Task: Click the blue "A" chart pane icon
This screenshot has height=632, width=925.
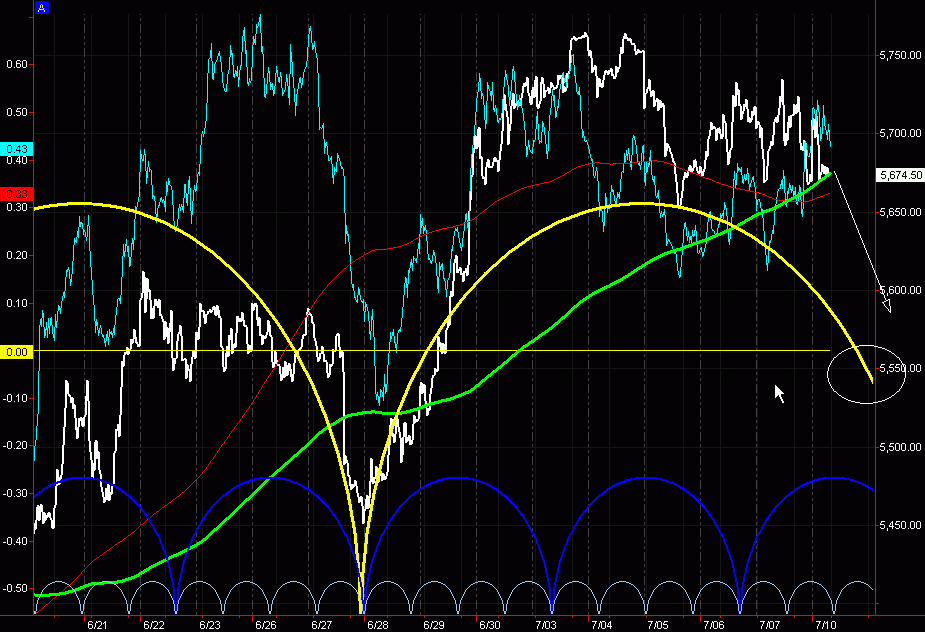Action: tap(41, 8)
